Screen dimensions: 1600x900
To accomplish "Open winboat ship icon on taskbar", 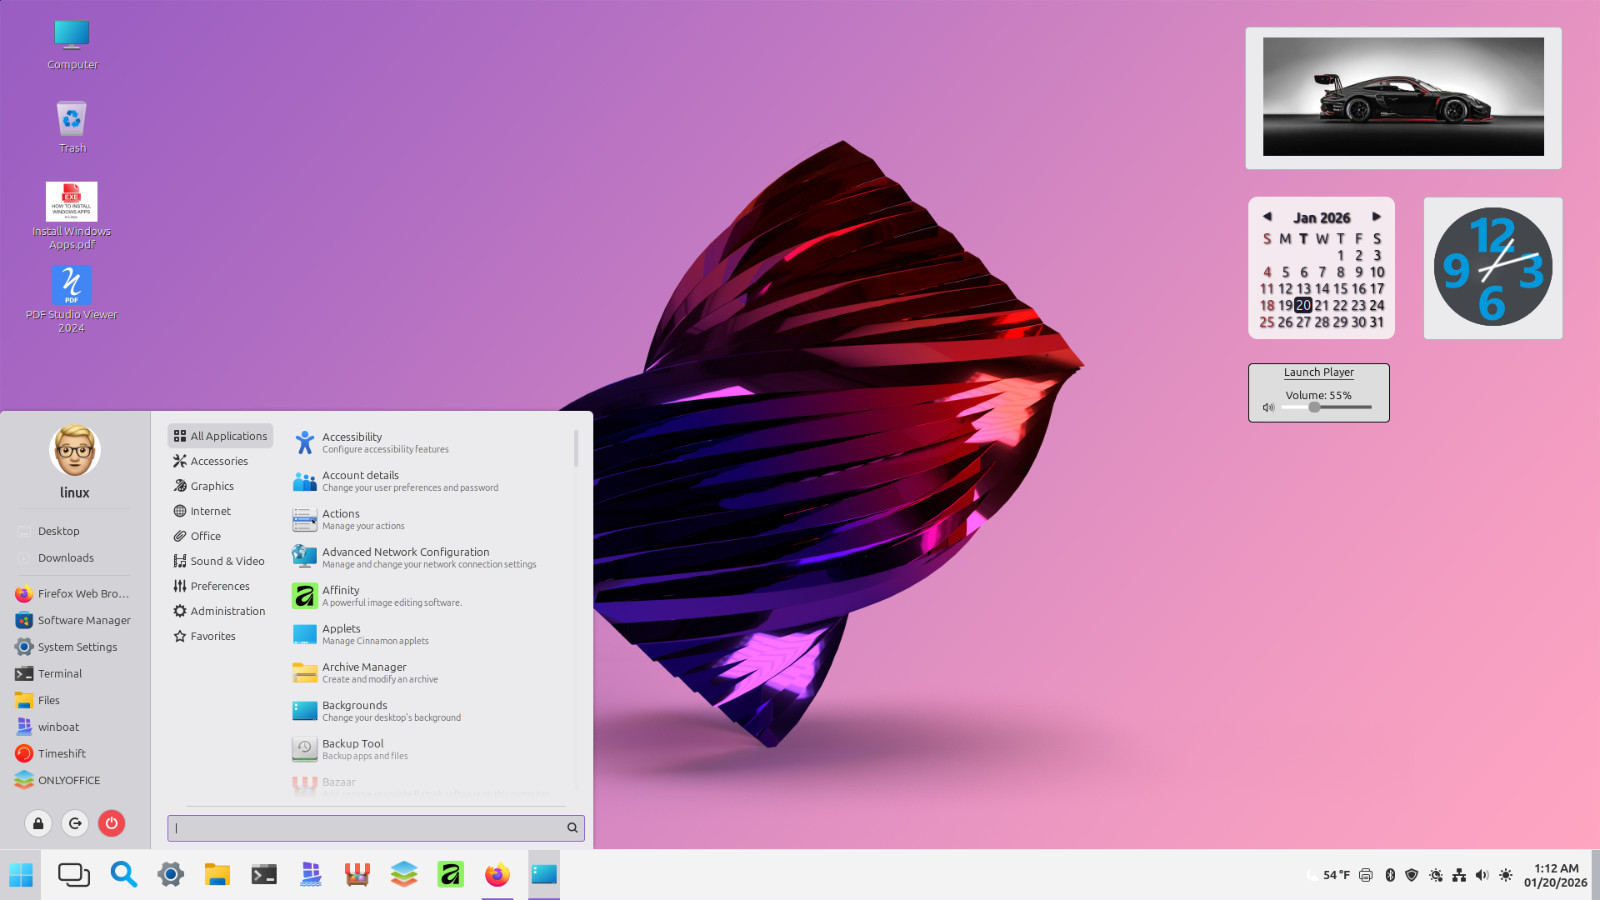I will point(311,875).
